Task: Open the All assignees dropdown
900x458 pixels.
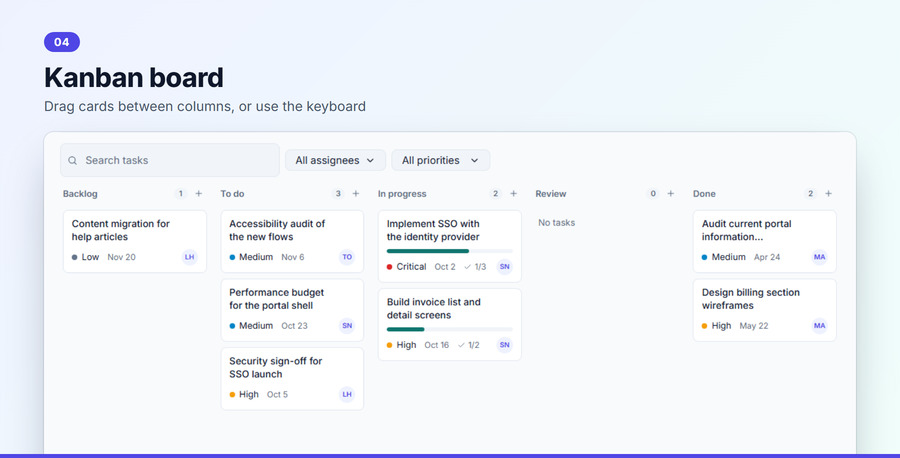Action: [x=335, y=160]
